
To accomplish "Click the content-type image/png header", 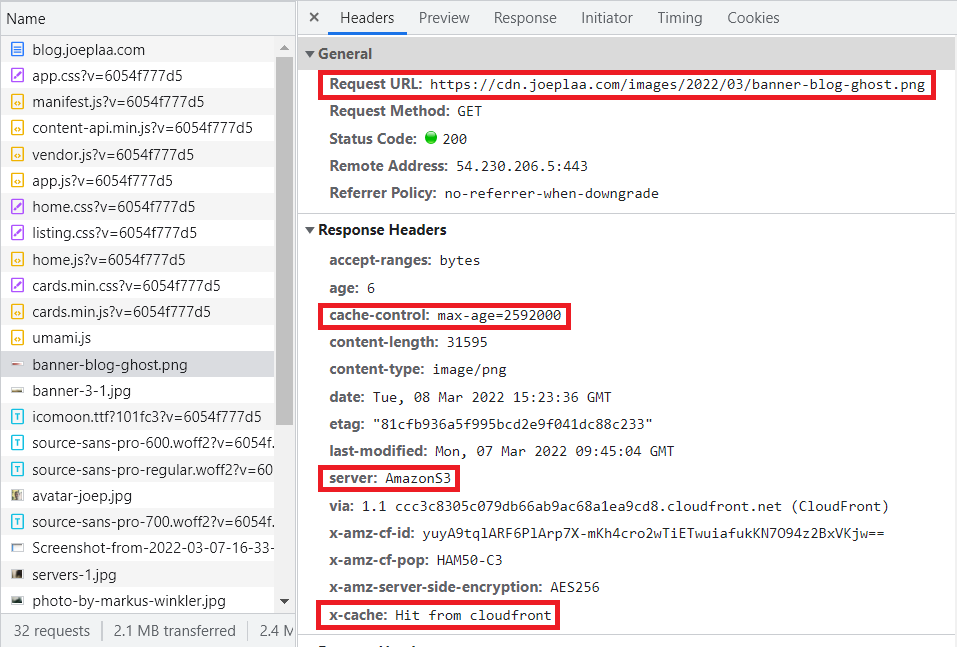I will pyautogui.click(x=418, y=369).
